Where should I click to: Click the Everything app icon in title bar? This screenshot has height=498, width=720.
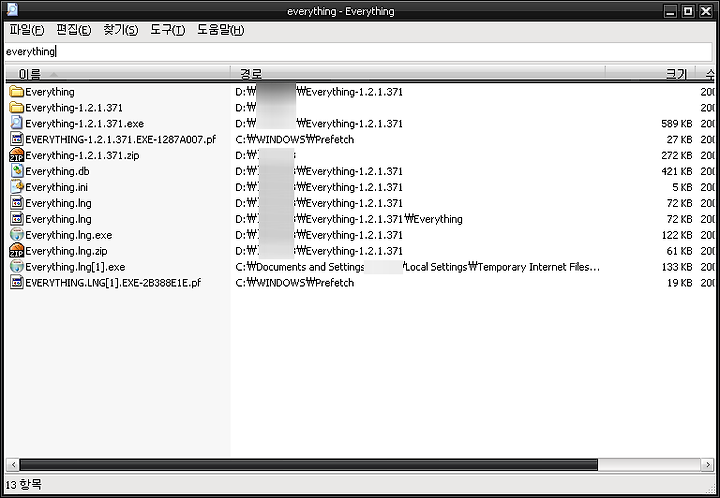tap(12, 10)
